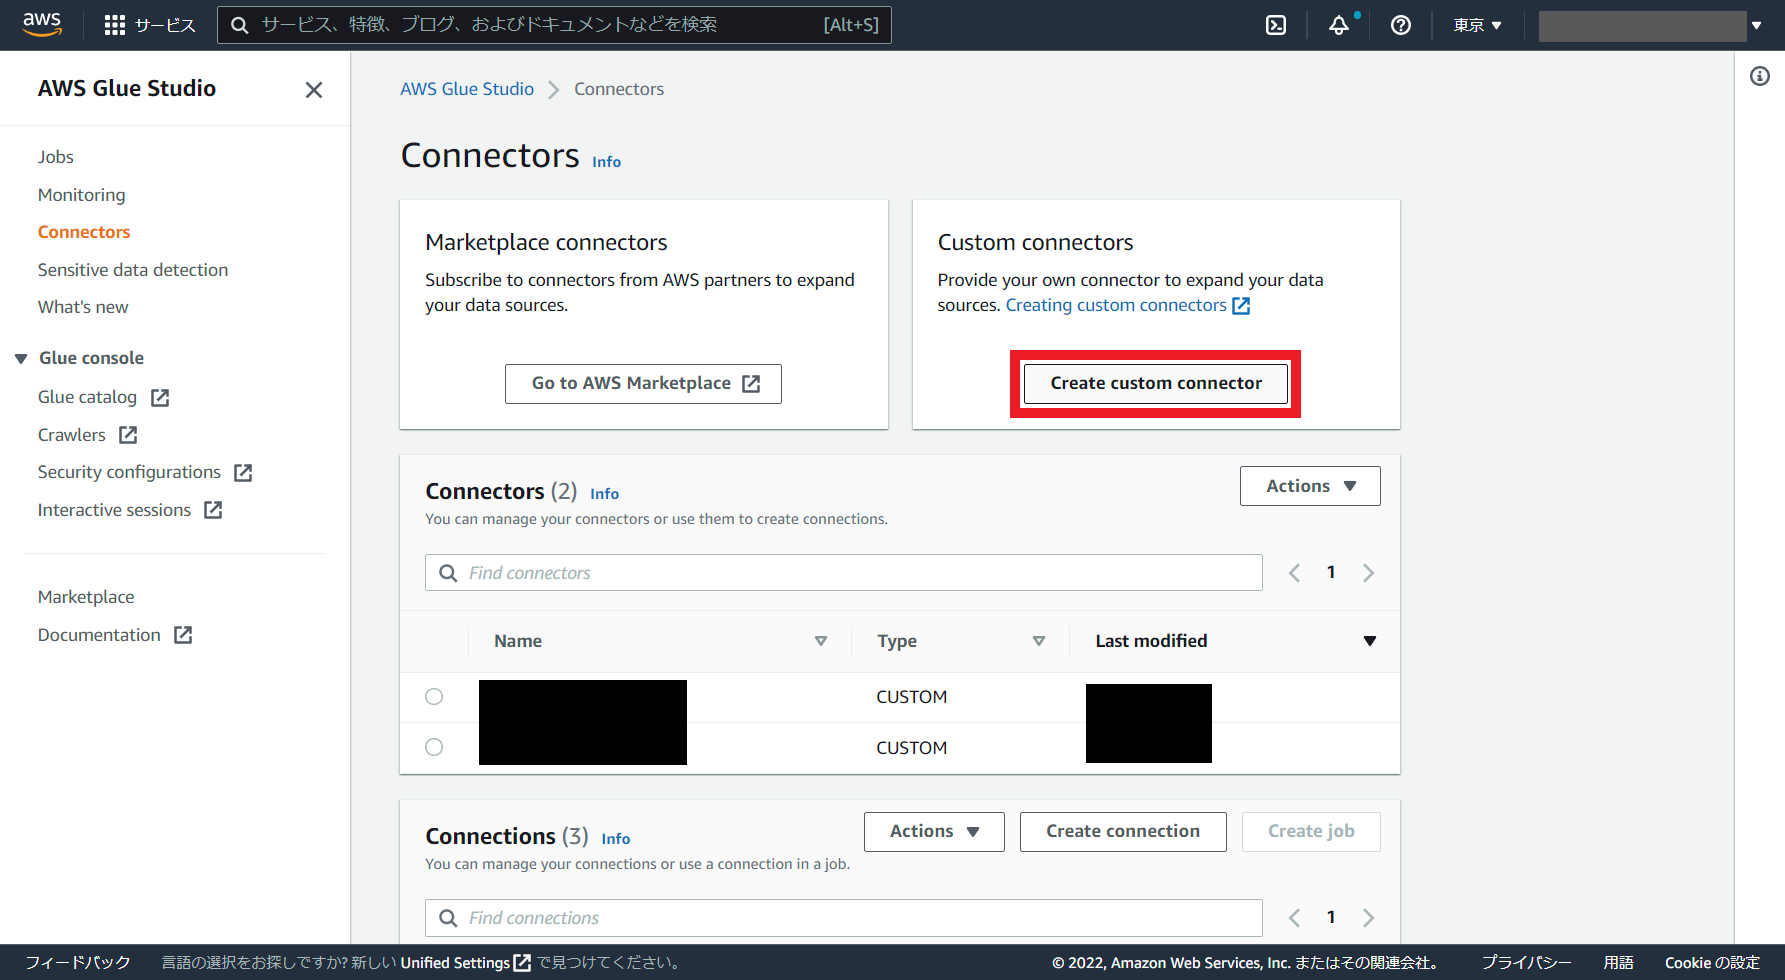The width and height of the screenshot is (1785, 980).
Task: Click the Security configurations external link icon
Action: 243,473
